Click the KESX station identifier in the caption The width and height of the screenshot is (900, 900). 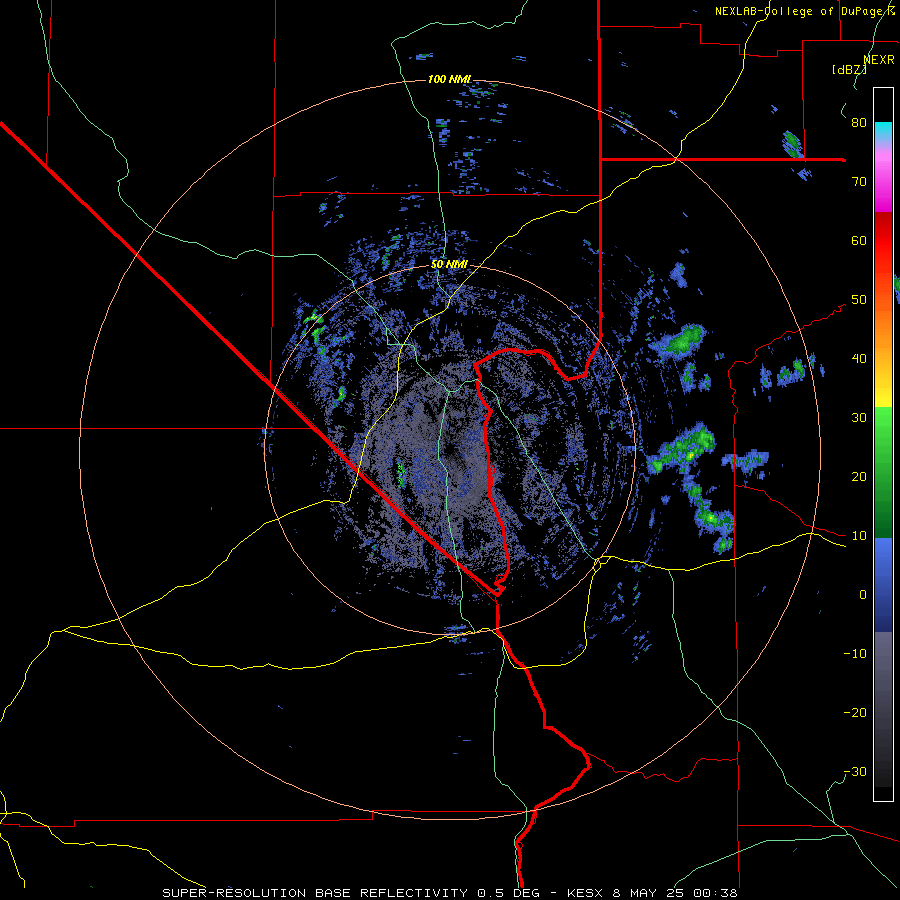coord(585,893)
